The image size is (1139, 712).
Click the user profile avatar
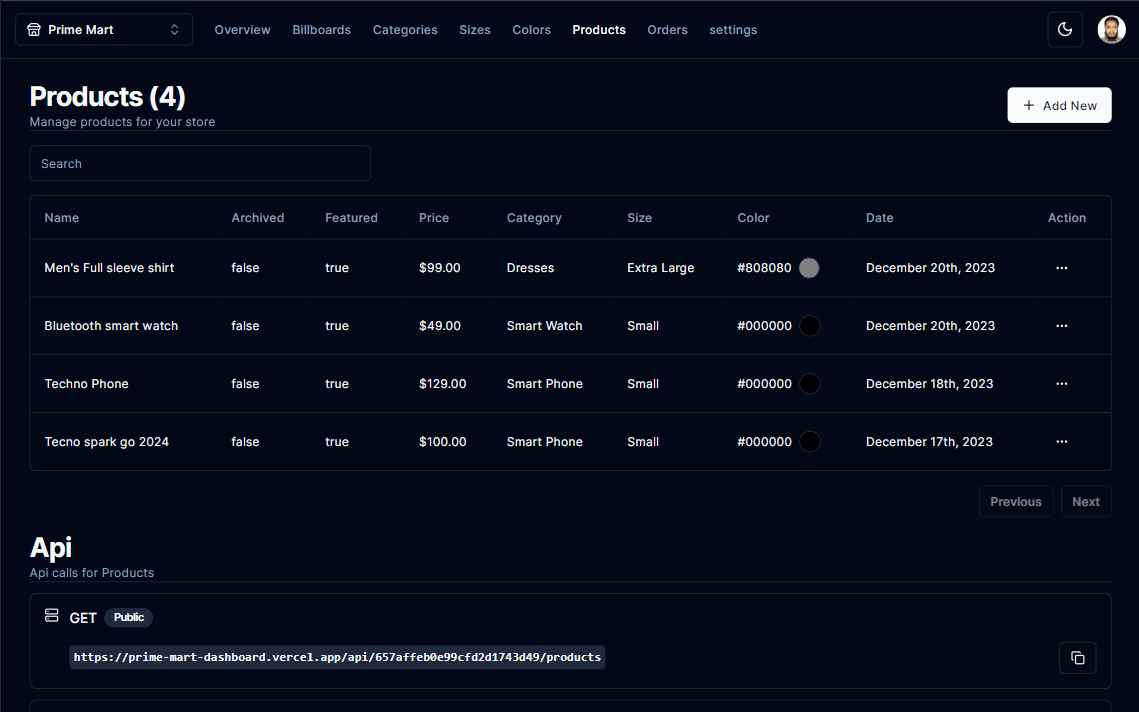1111,30
